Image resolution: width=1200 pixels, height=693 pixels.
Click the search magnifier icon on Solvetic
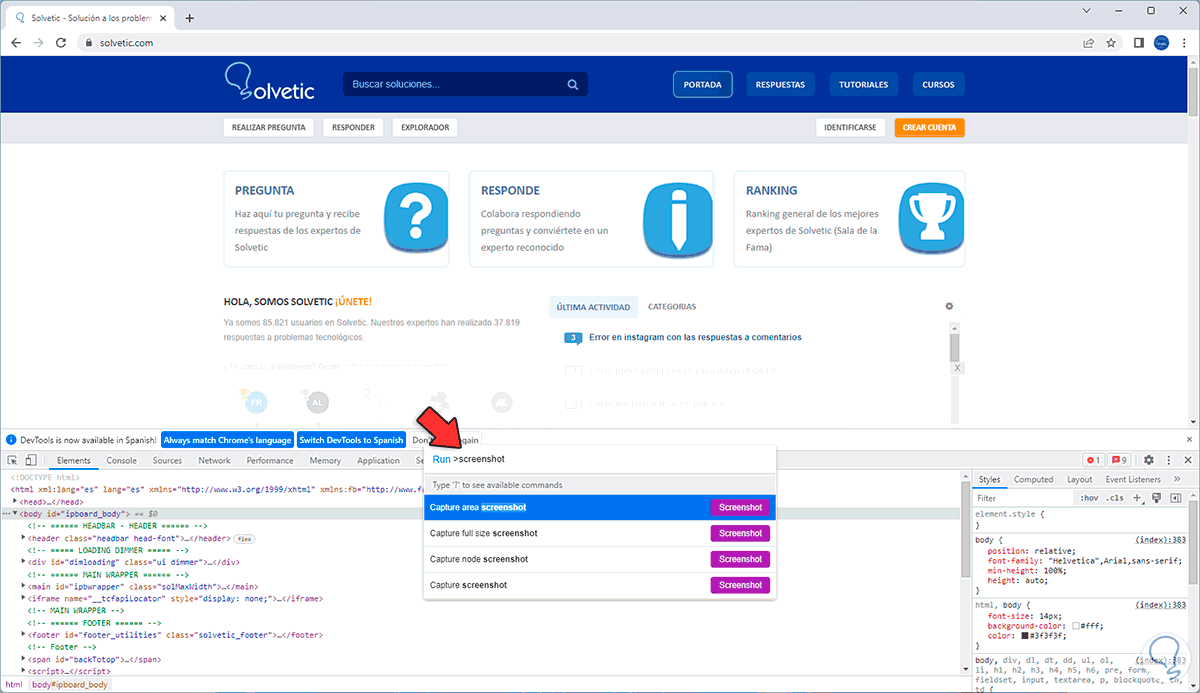573,85
